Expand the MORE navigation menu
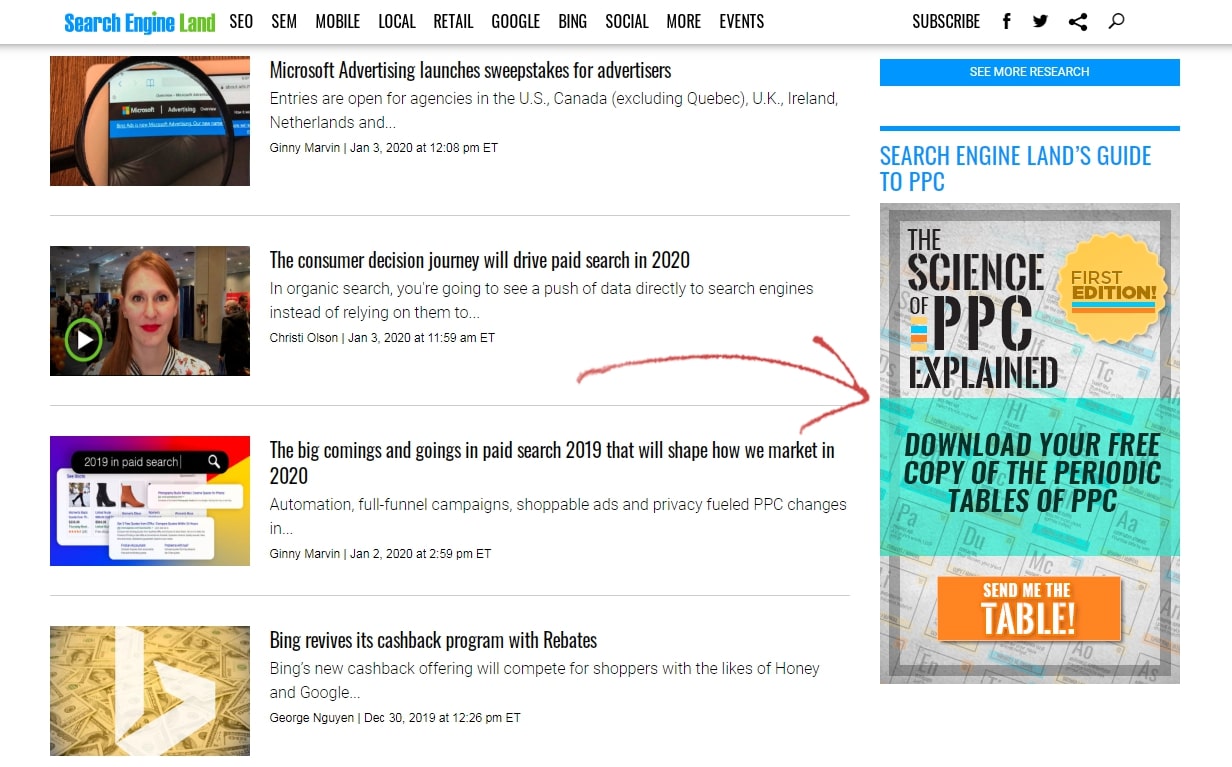This screenshot has width=1232, height=767. [x=684, y=21]
